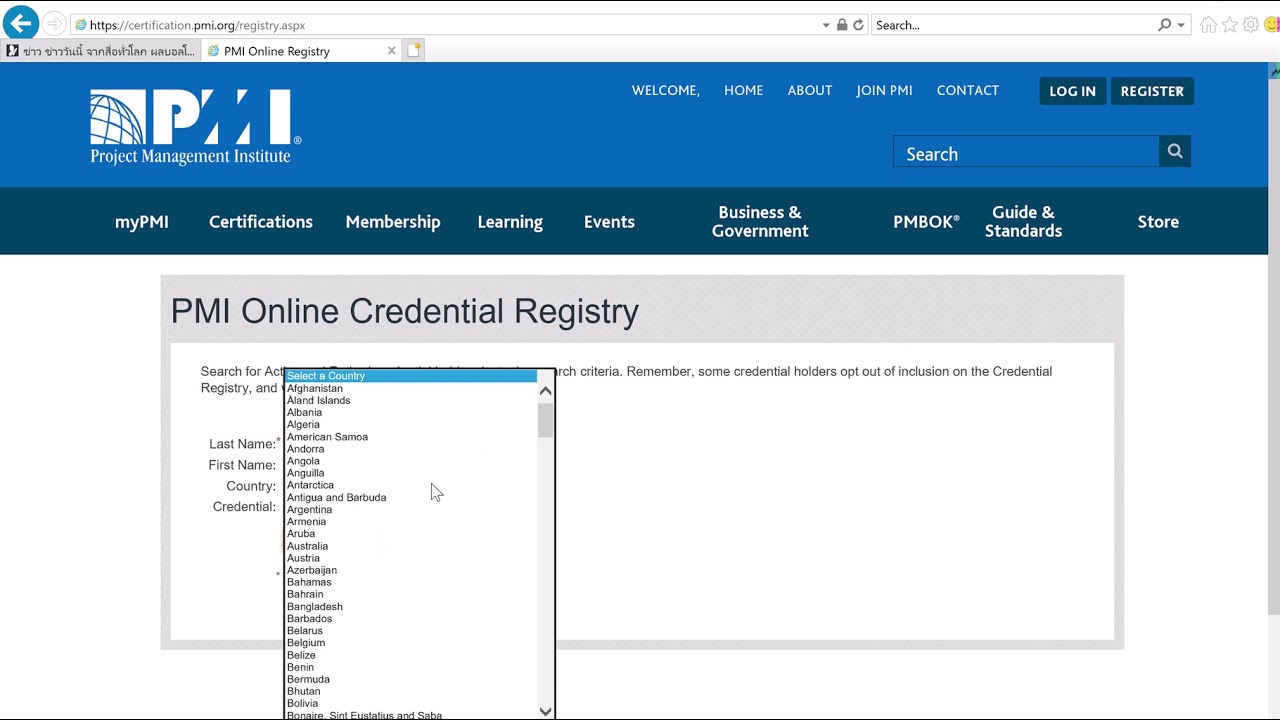Open Favorites star icon

click(1230, 25)
